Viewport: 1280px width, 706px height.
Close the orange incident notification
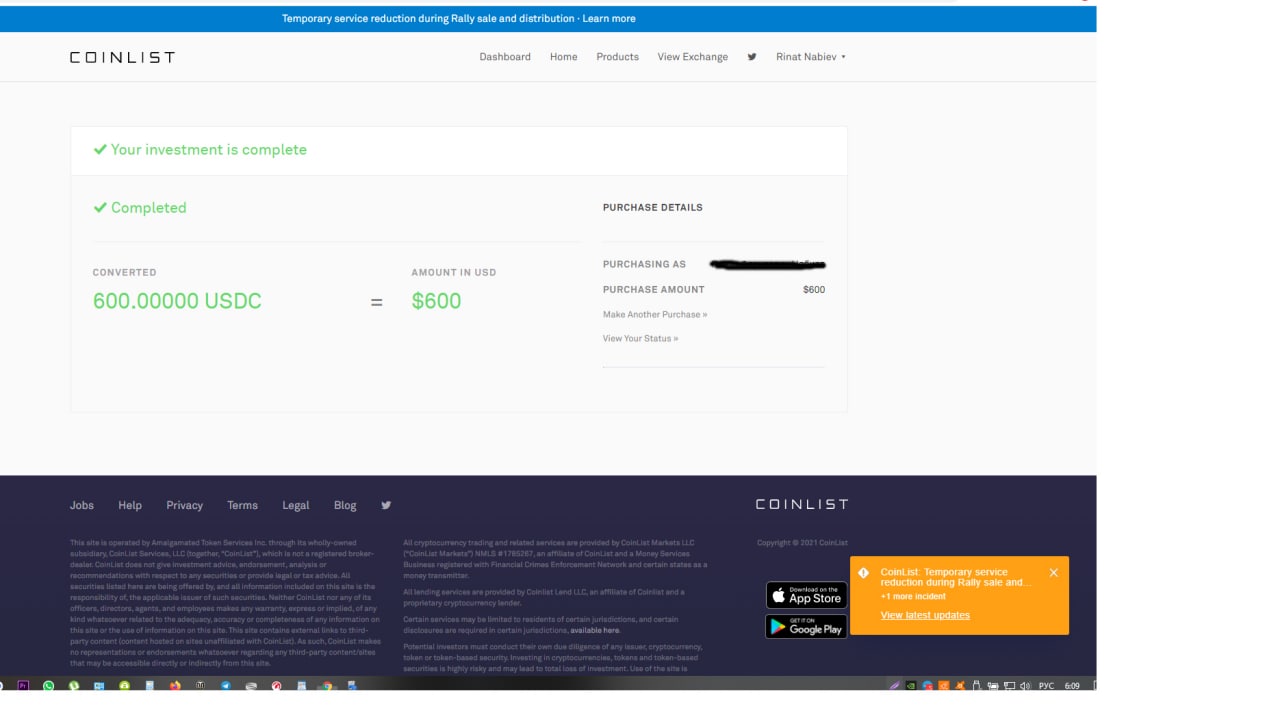[1053, 573]
